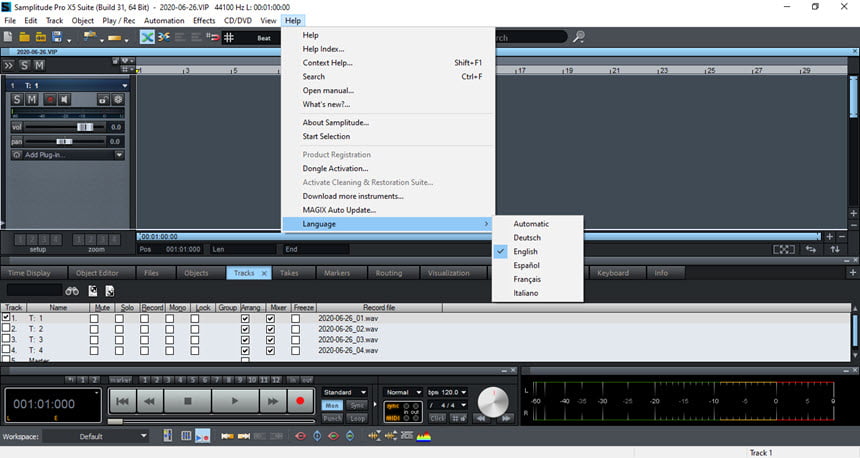
Task: Click the scrub jog wheel knob
Action: pos(493,402)
